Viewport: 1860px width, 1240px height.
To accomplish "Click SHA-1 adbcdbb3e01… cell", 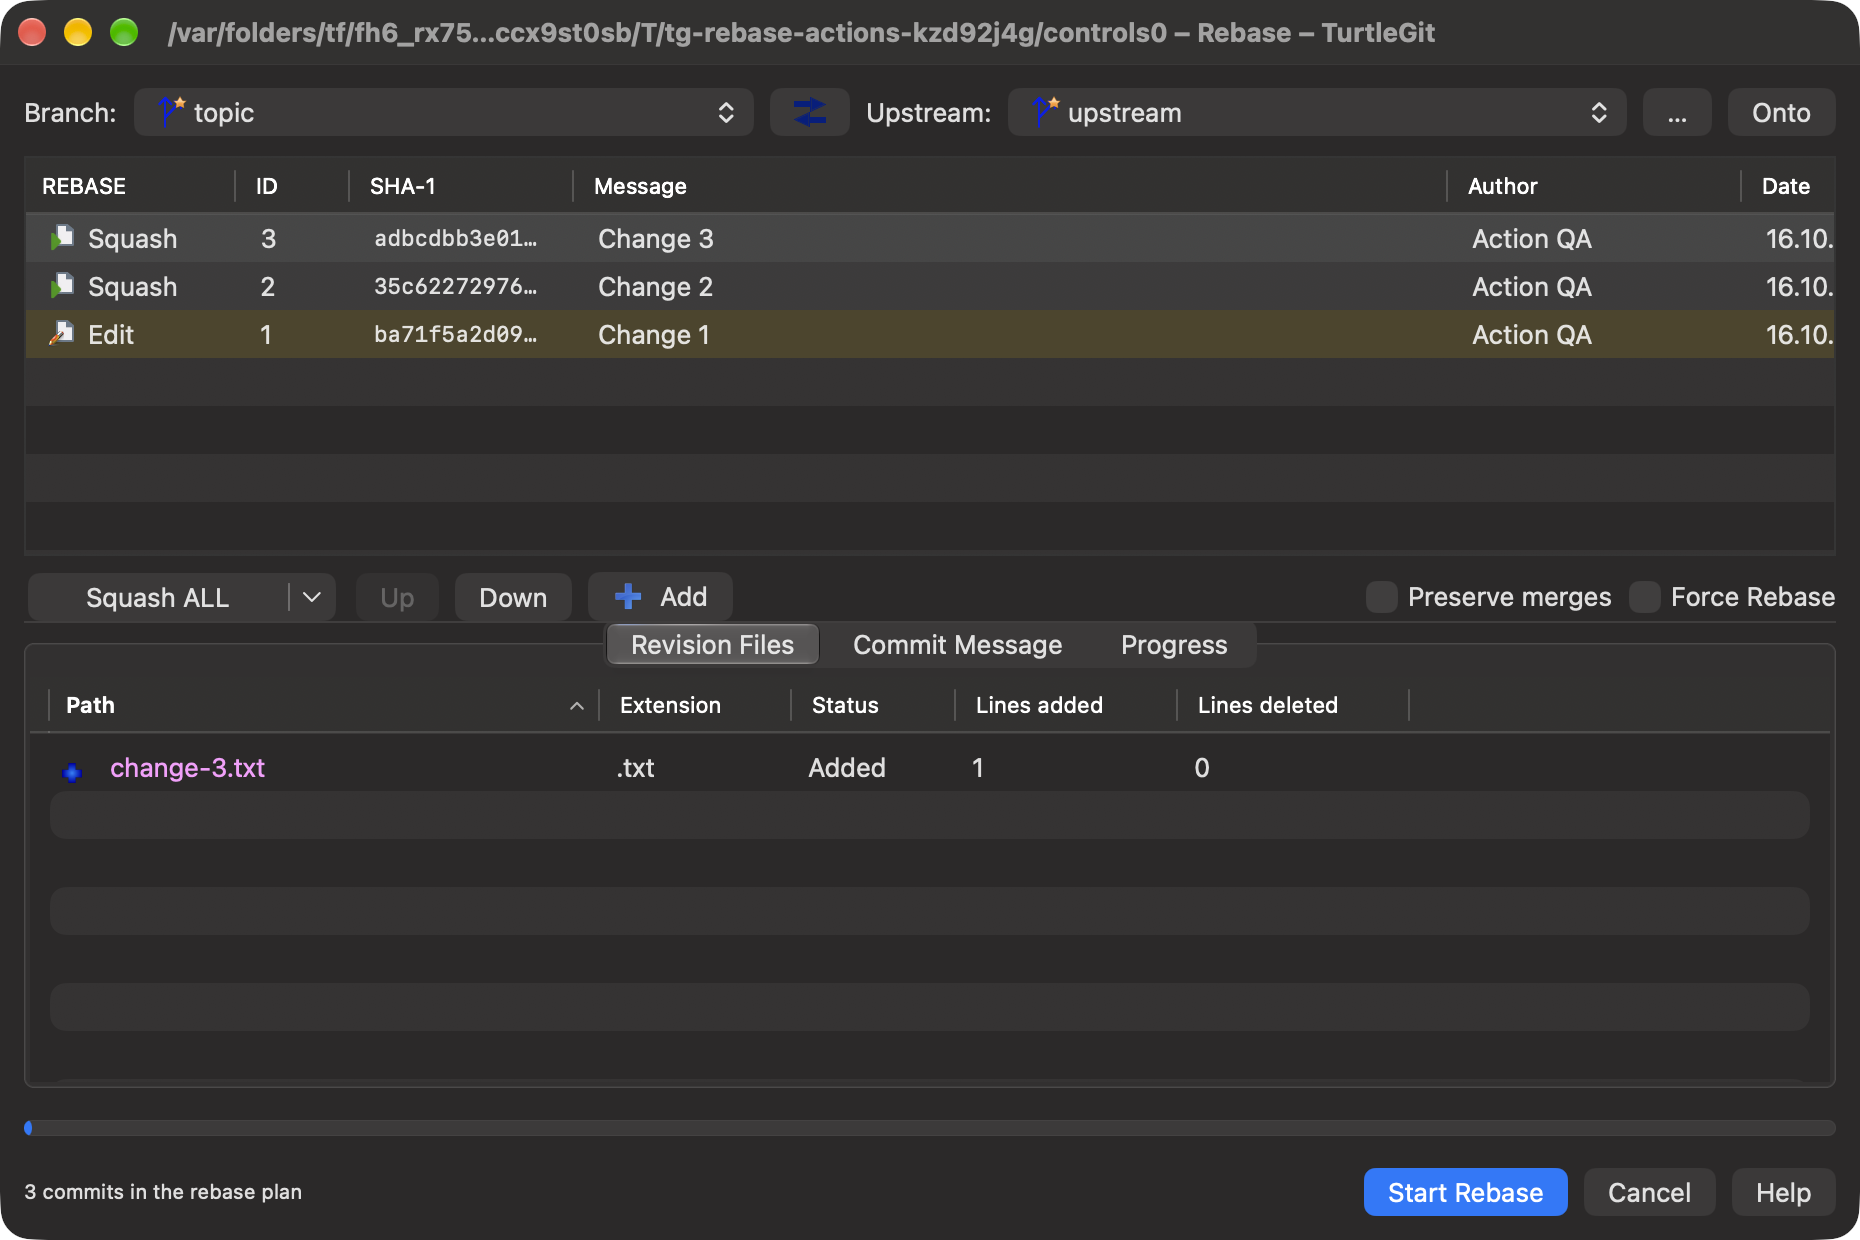I will 456,238.
